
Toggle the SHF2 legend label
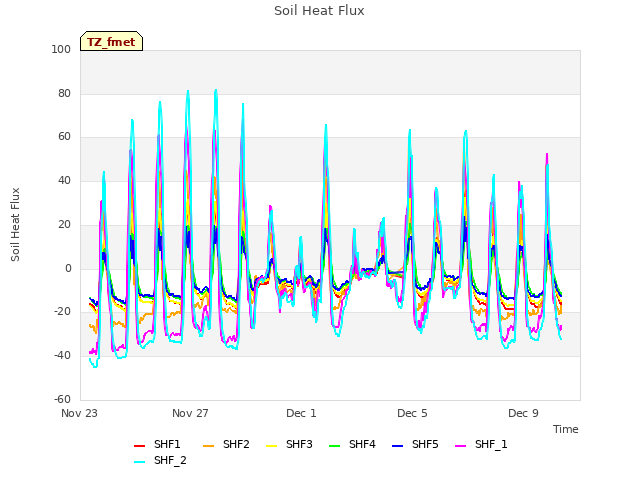pyautogui.click(x=236, y=444)
